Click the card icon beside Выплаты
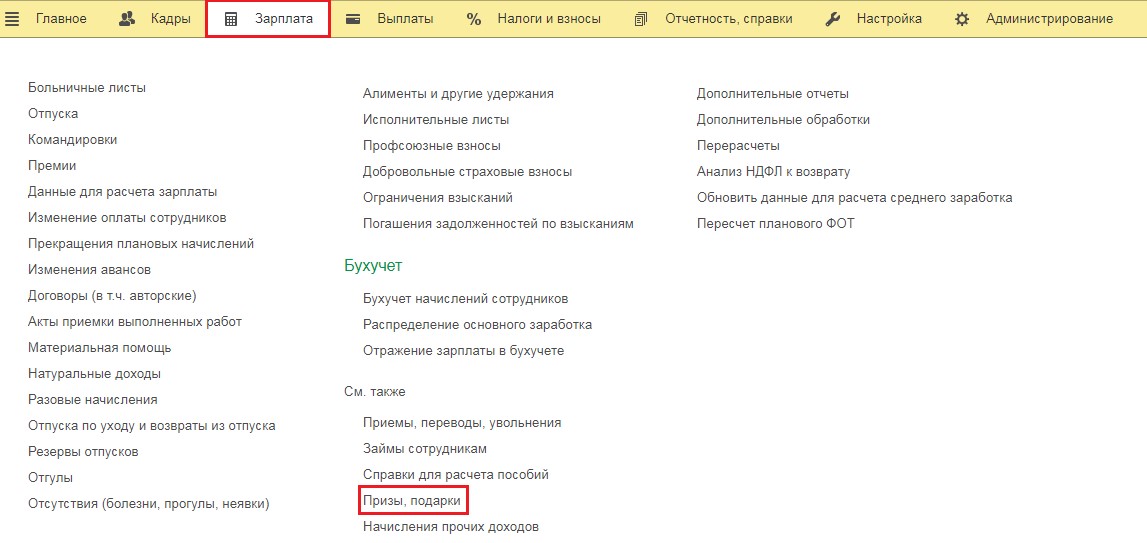Screen dimensions: 1147x543 (353, 19)
